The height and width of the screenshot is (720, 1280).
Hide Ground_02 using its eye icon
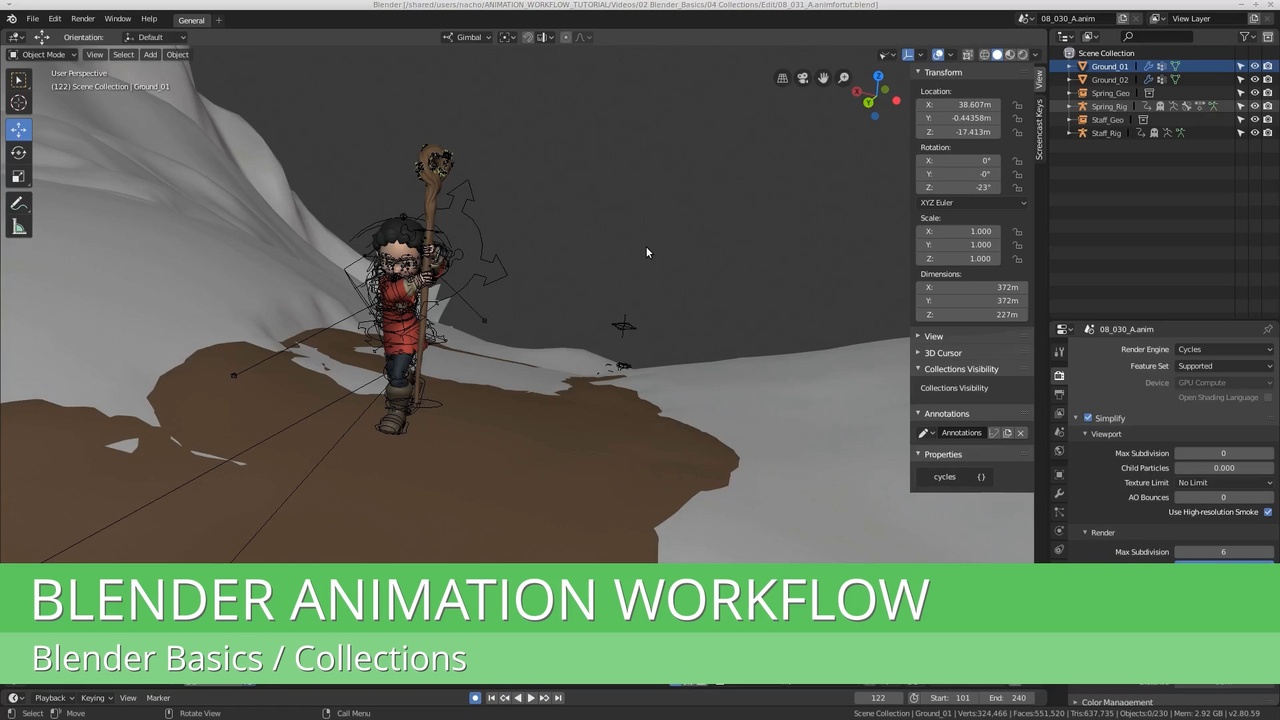coord(1254,80)
